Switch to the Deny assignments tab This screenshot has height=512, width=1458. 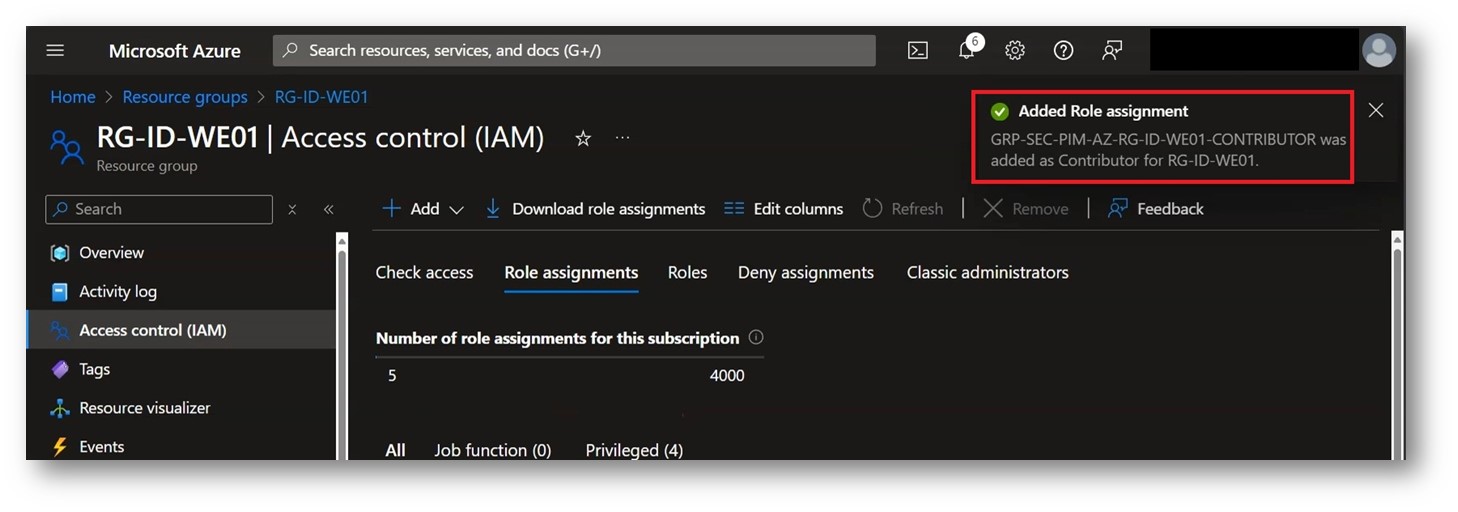[805, 272]
